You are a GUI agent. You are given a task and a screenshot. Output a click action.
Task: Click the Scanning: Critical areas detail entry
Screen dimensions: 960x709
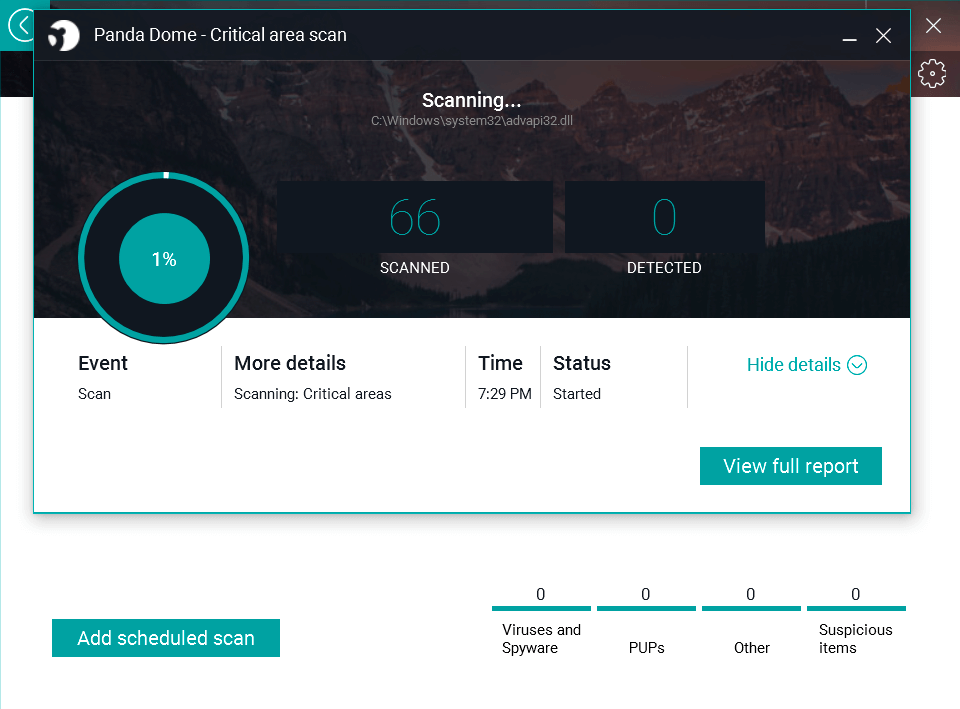(x=313, y=394)
